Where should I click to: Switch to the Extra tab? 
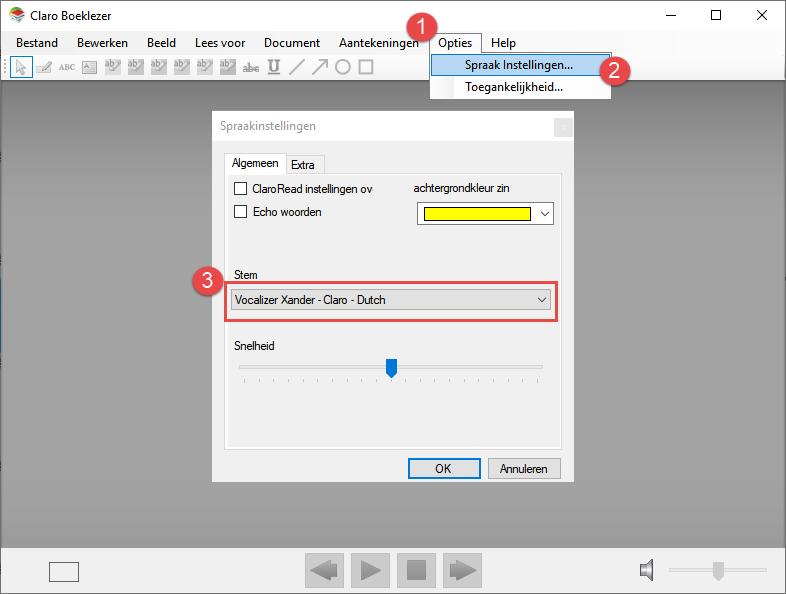coord(302,165)
